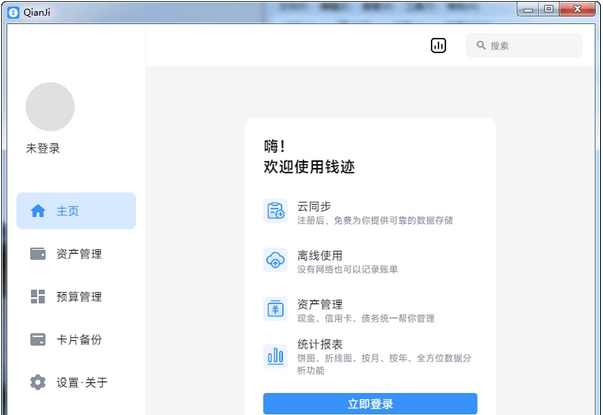The height and width of the screenshot is (415, 603).
Task: Click the 离线使用 cloud upload icon
Action: 275,260
